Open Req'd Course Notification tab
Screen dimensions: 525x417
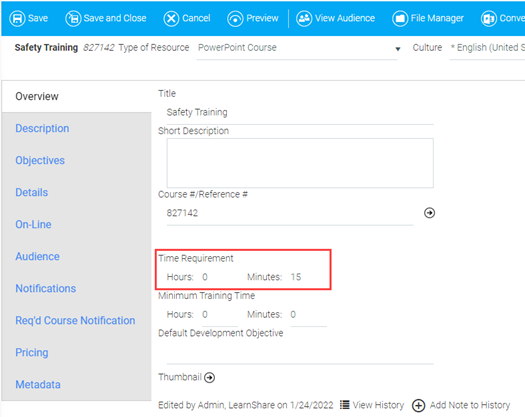(75, 321)
